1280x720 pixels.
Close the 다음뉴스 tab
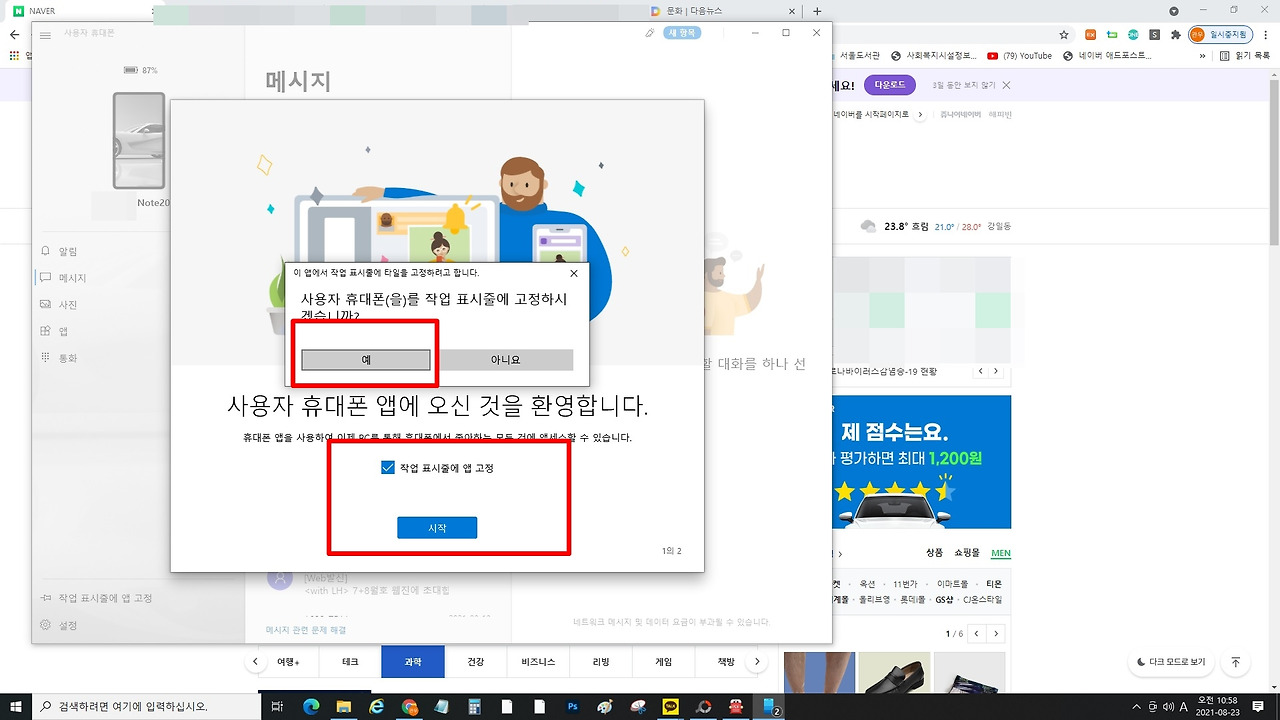click(791, 11)
